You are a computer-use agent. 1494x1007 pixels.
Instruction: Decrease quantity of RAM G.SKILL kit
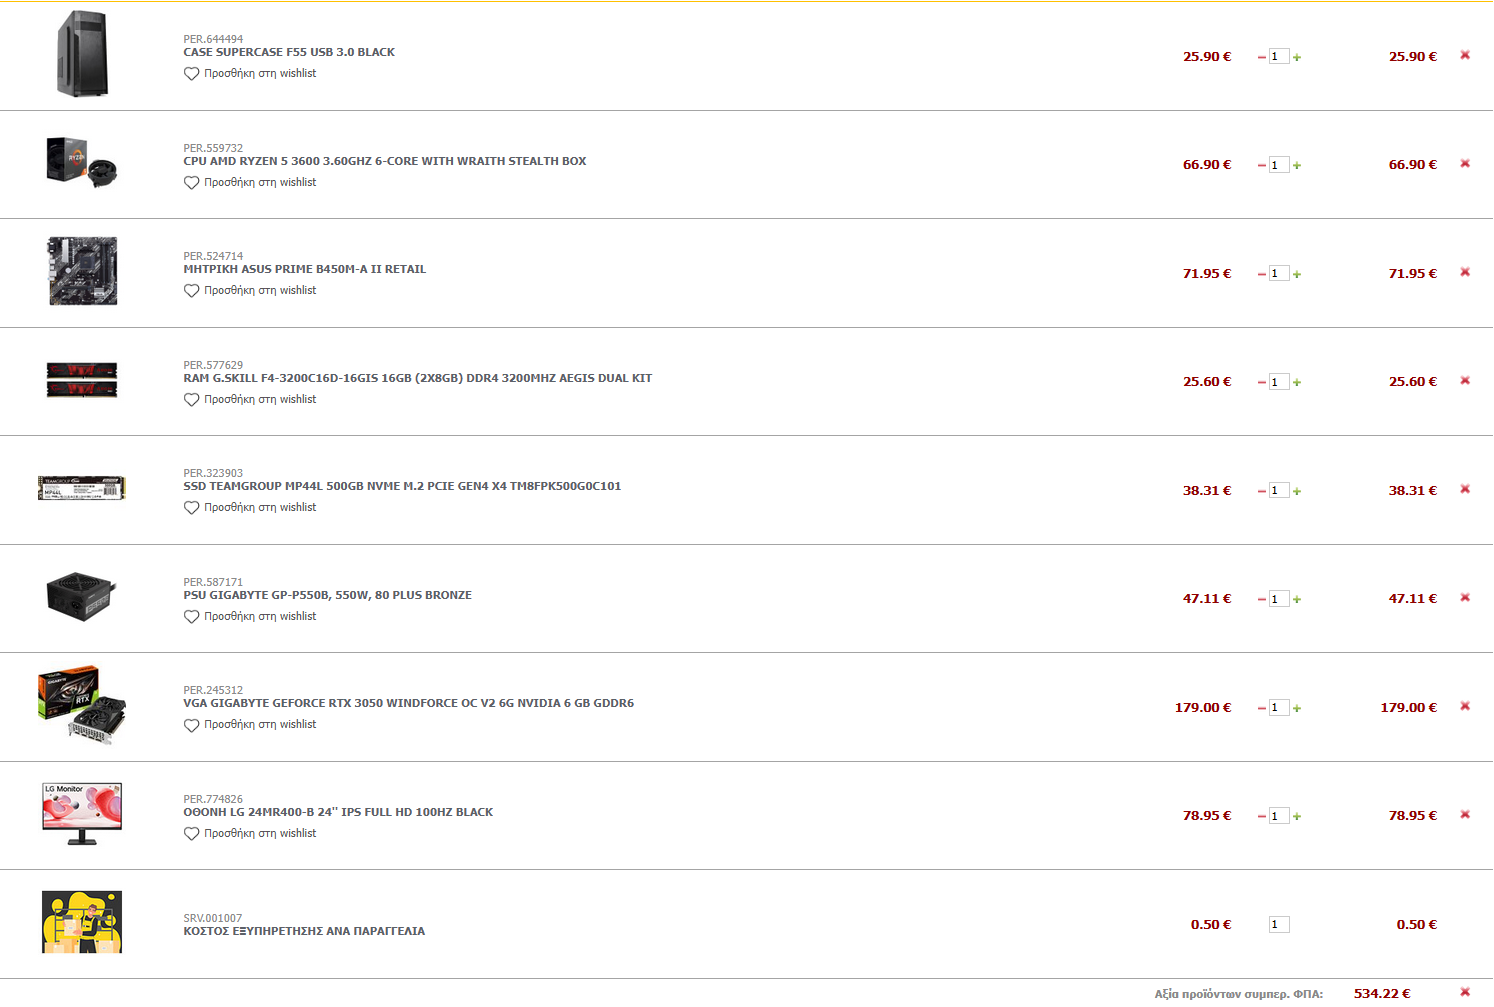click(1261, 382)
